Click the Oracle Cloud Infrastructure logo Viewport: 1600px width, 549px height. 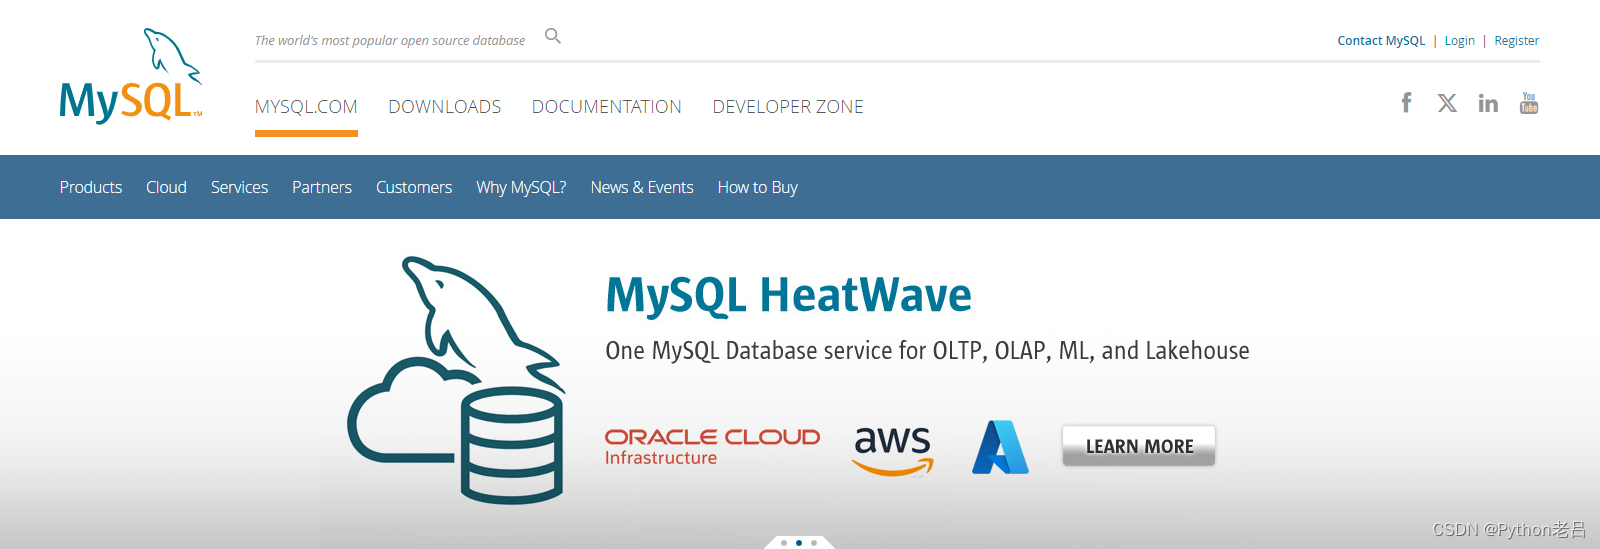pos(712,447)
